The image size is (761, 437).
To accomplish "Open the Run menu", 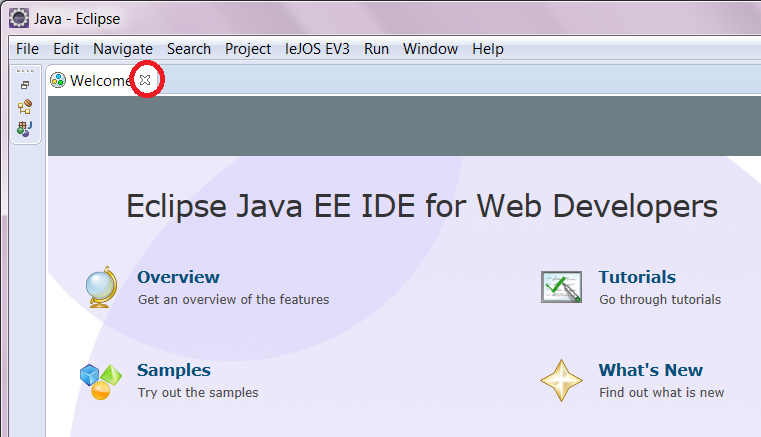I will click(x=376, y=49).
